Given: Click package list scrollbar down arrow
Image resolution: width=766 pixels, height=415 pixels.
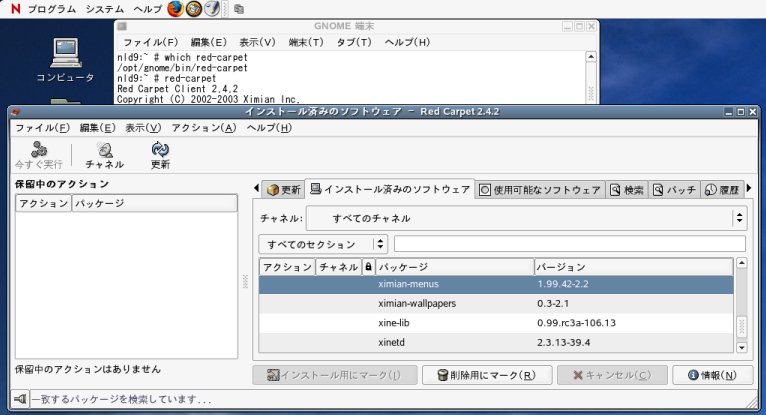Looking at the screenshot, I should point(742,348).
